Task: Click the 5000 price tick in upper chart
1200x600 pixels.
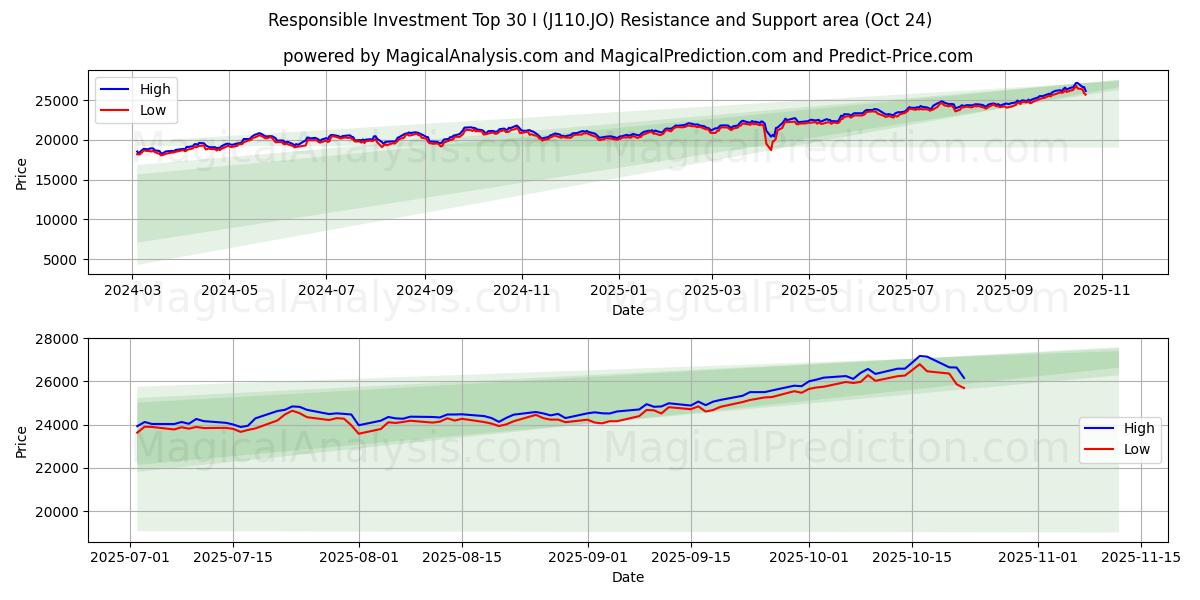Action: (63, 260)
